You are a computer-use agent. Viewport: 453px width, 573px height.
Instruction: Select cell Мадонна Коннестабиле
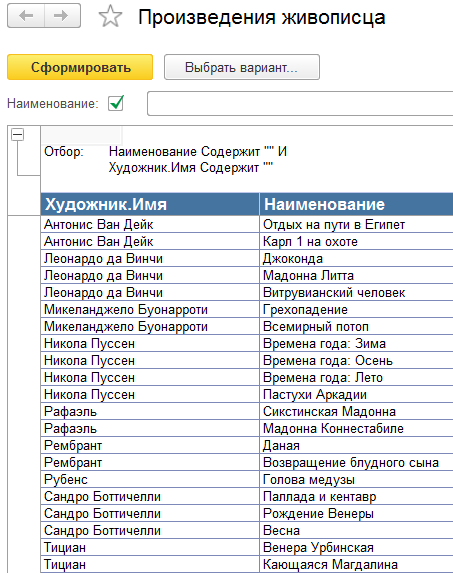click(356, 428)
